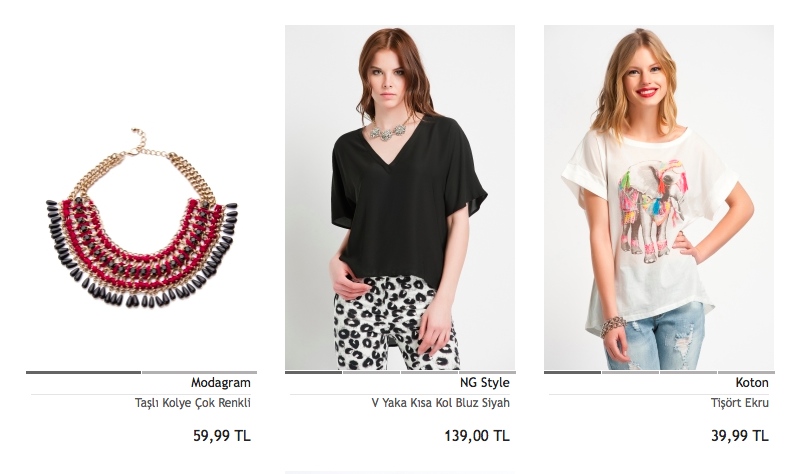Click the NG Style brand name

485,383
